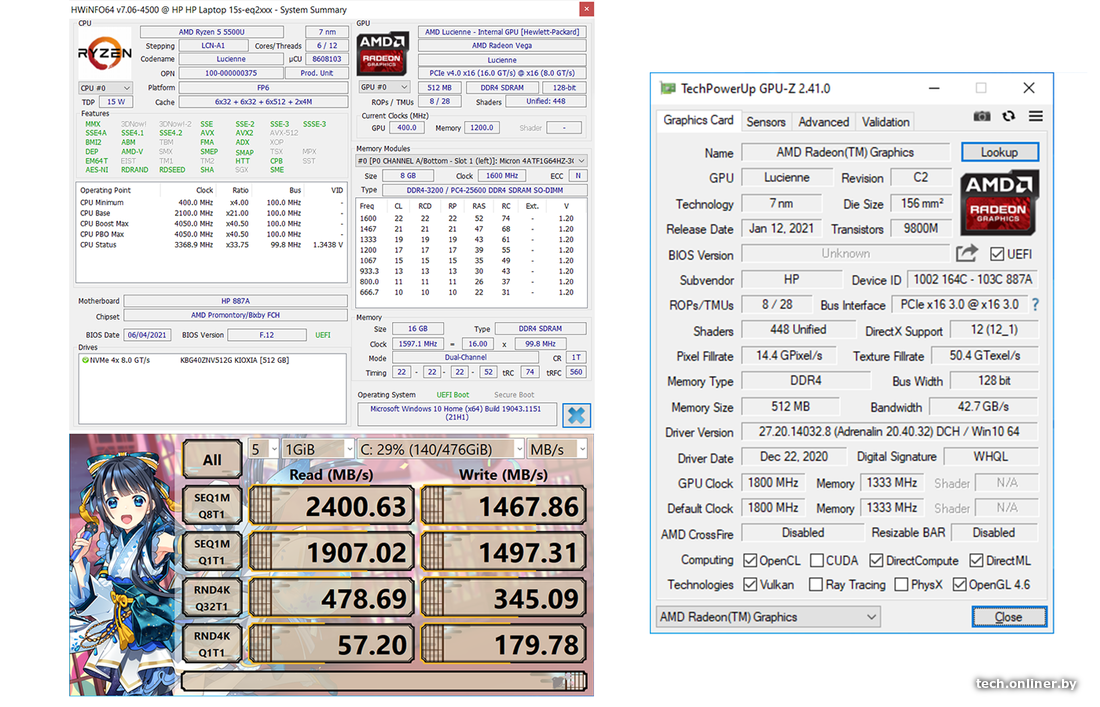Toggle the UEFI checkbox
This screenshot has height=707, width=1100.
pyautogui.click(x=997, y=254)
